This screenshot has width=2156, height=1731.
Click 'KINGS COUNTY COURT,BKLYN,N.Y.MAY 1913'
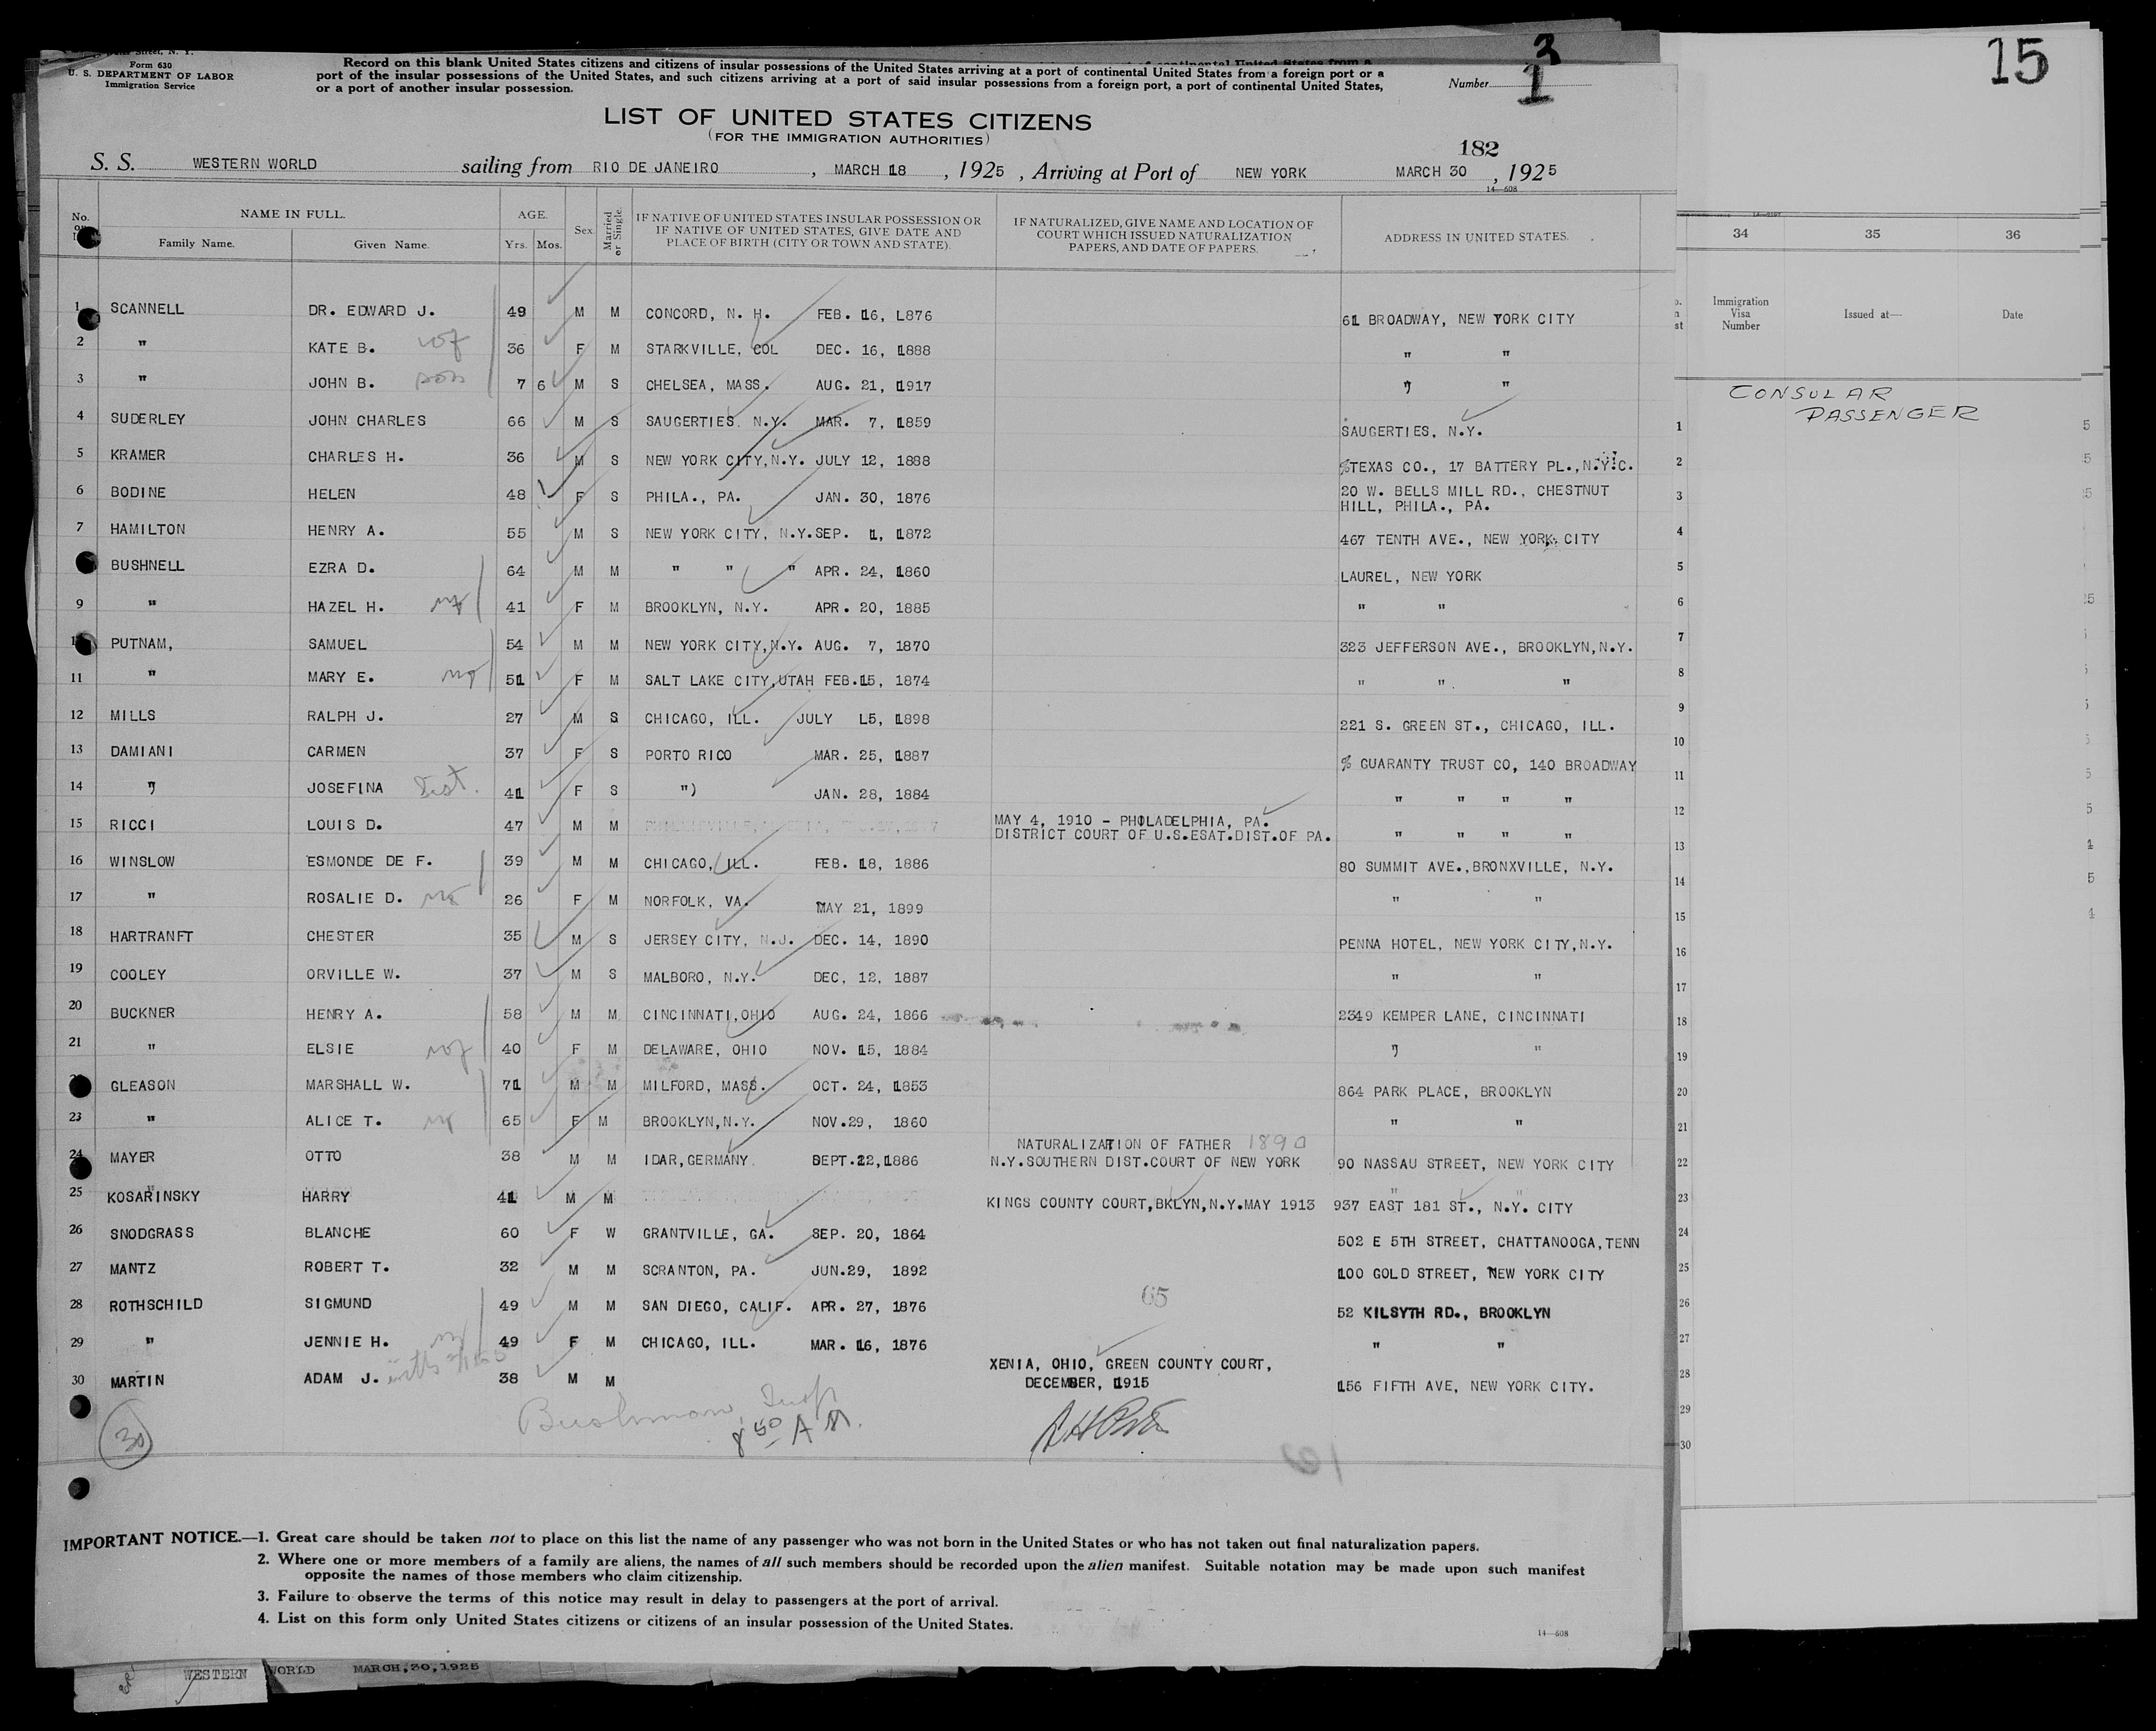coord(1151,1204)
